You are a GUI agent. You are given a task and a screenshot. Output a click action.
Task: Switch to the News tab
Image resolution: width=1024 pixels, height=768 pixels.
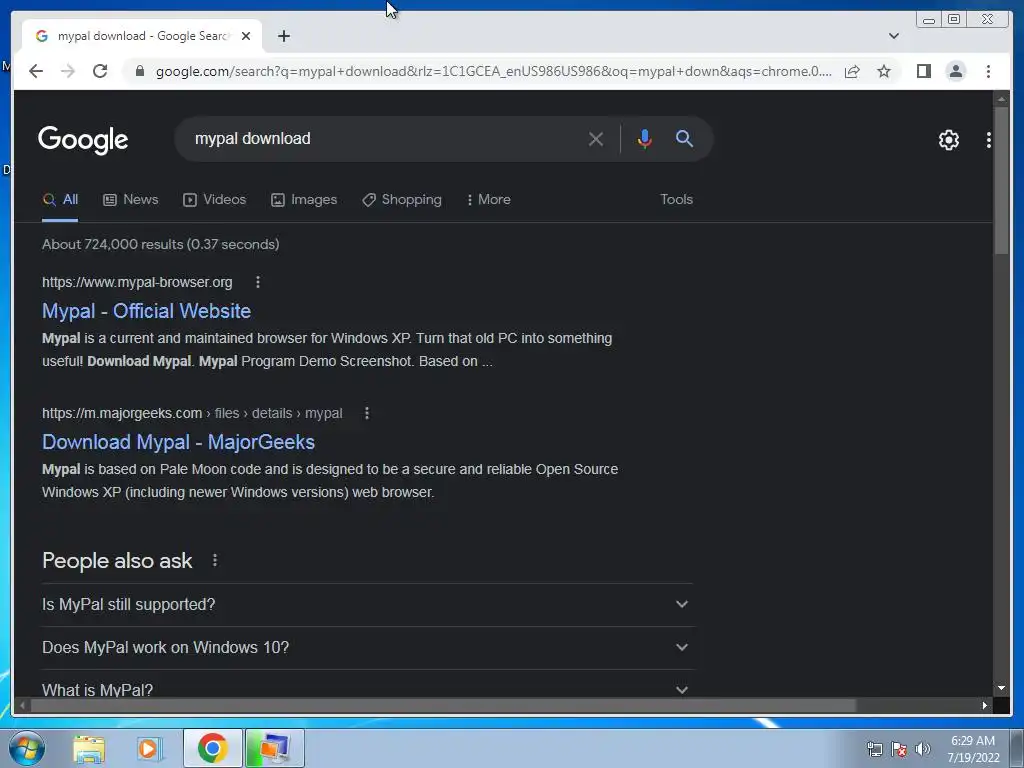(x=131, y=200)
